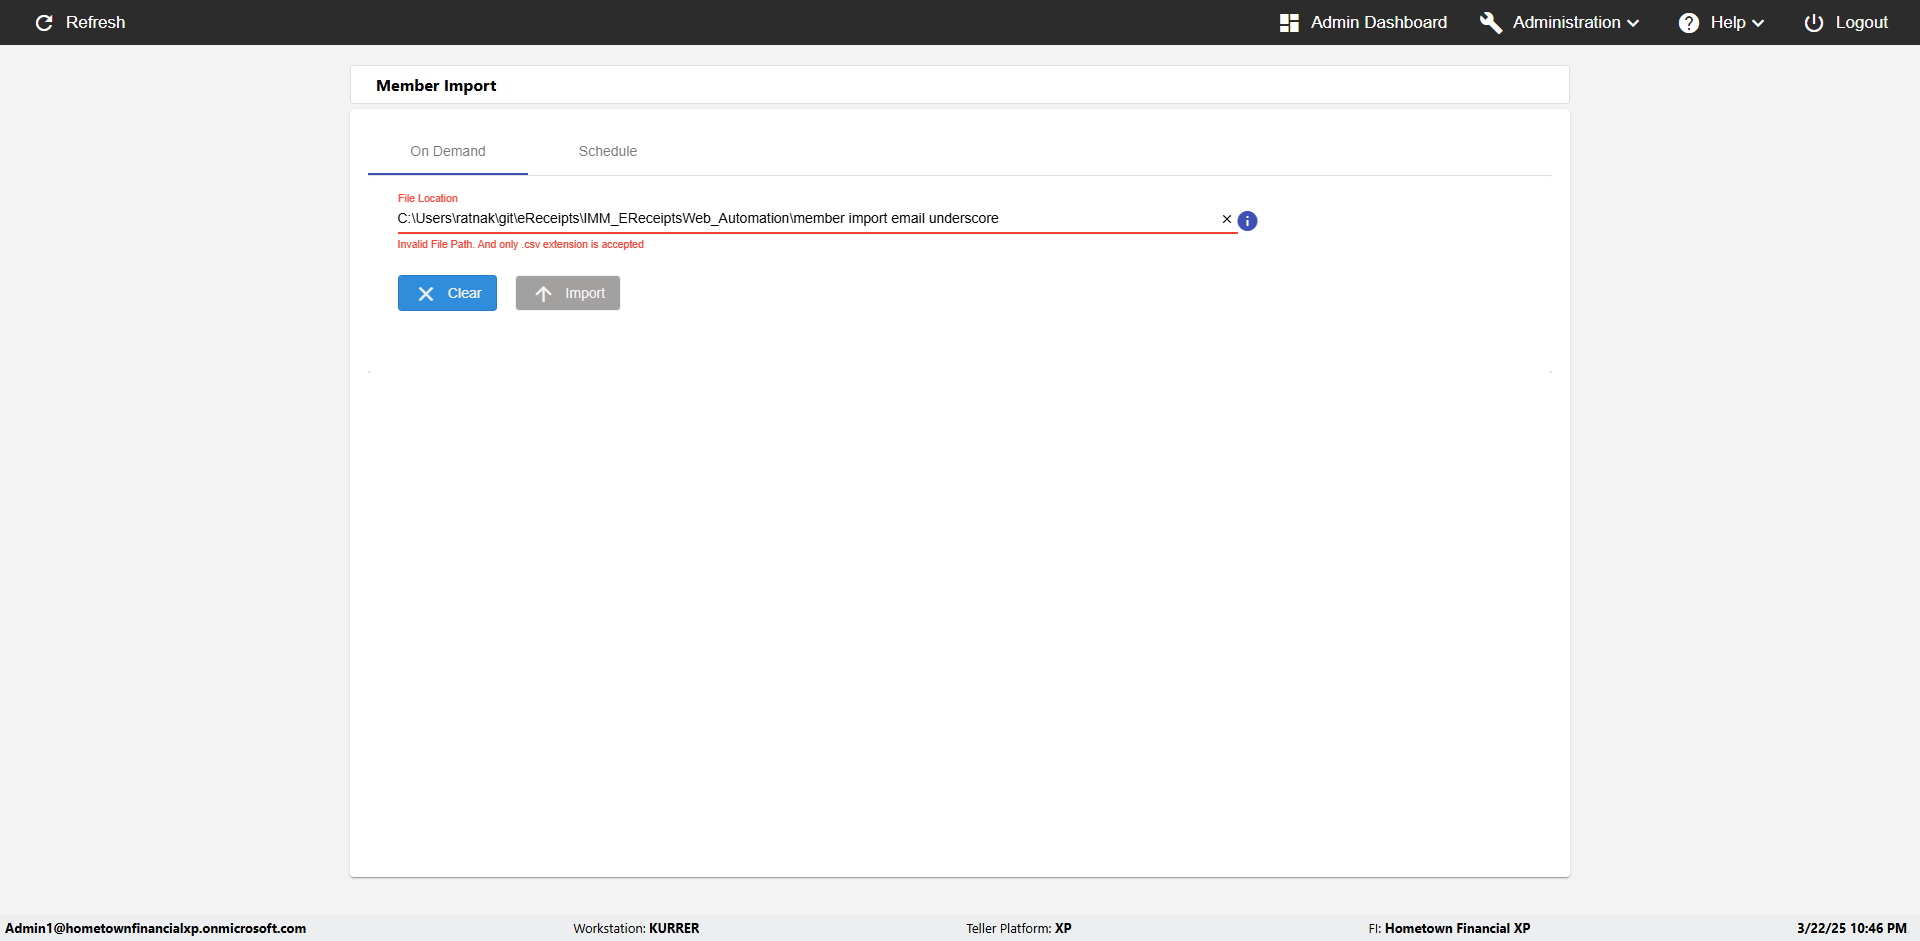Click the Refresh circular arrow icon

[x=44, y=23]
